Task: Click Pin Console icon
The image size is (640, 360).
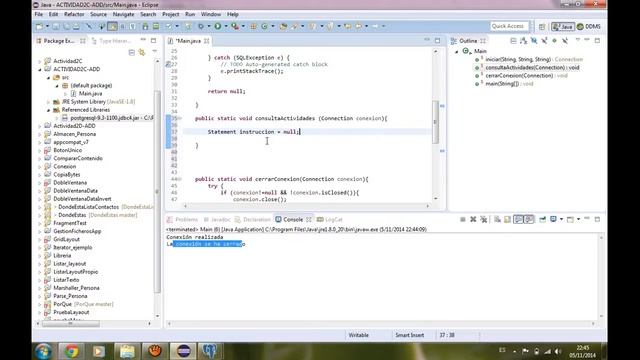Action: [x=542, y=219]
